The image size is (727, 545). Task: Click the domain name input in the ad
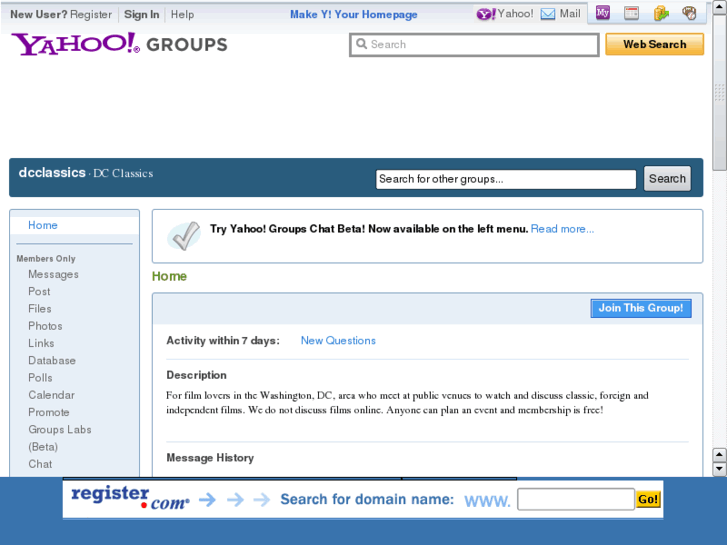[576, 499]
